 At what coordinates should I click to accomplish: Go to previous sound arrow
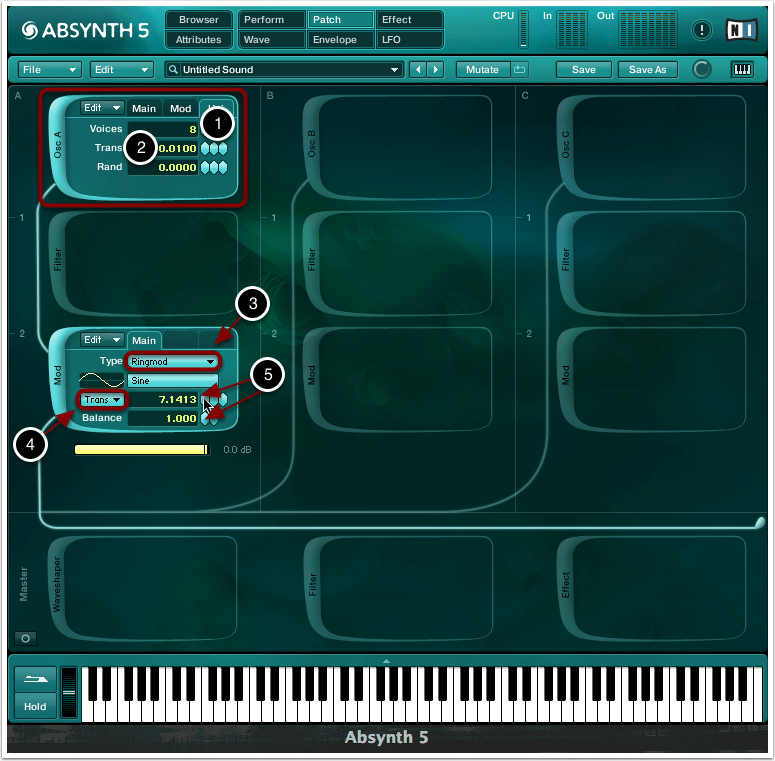point(418,70)
